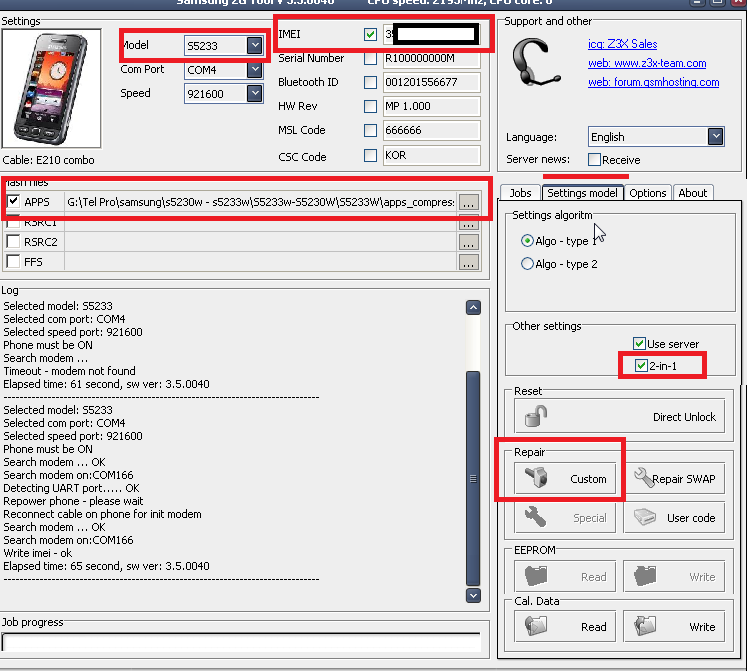Click log line 'Write imei - ok'
The width and height of the screenshot is (747, 671).
coord(38,553)
